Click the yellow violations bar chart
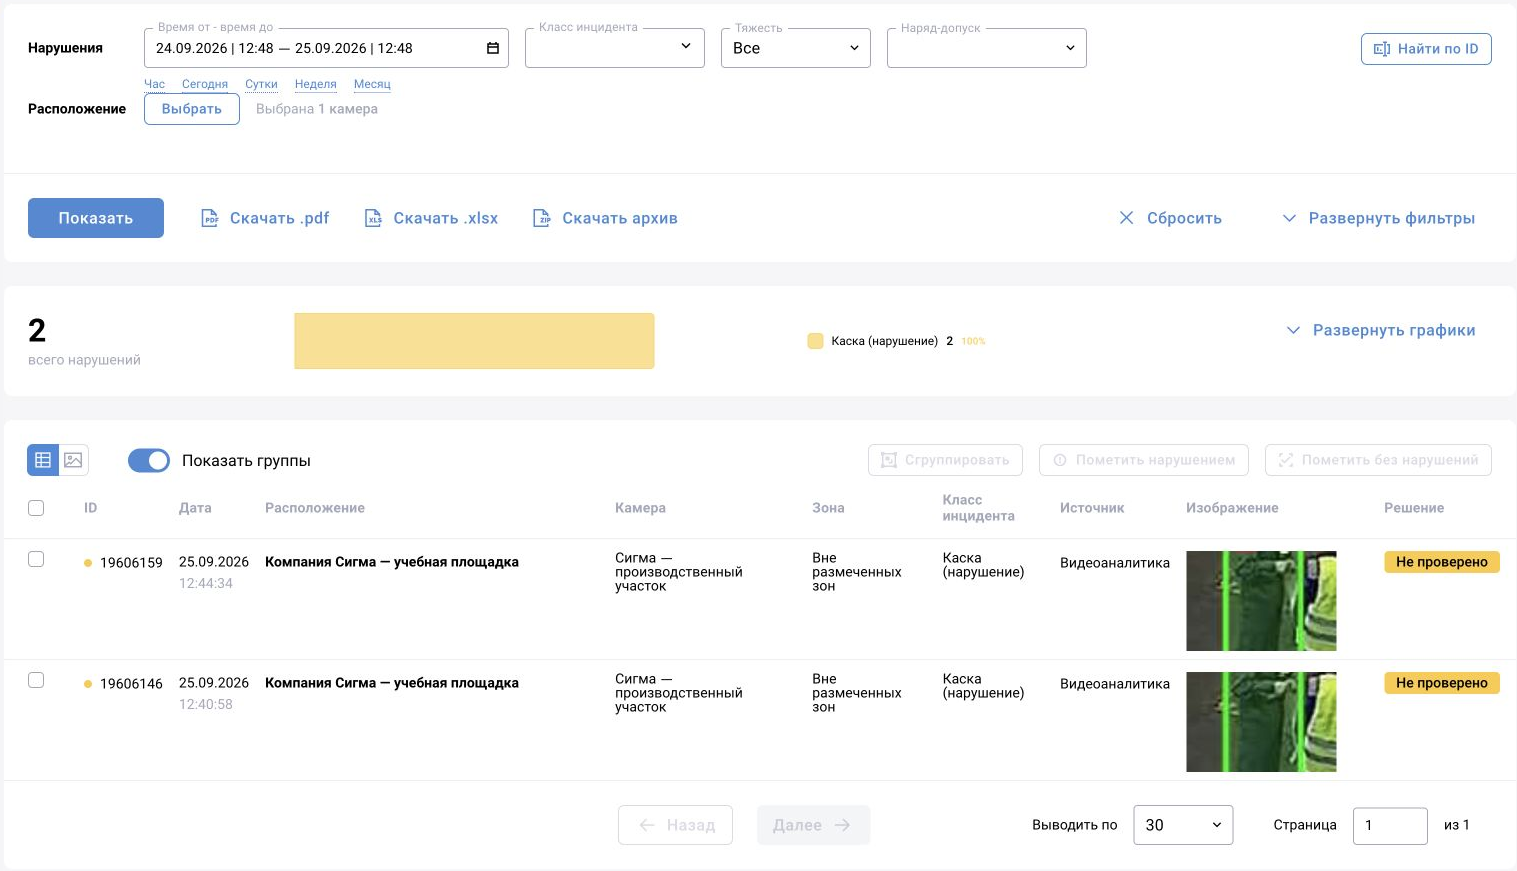This screenshot has height=871, width=1517. (474, 341)
